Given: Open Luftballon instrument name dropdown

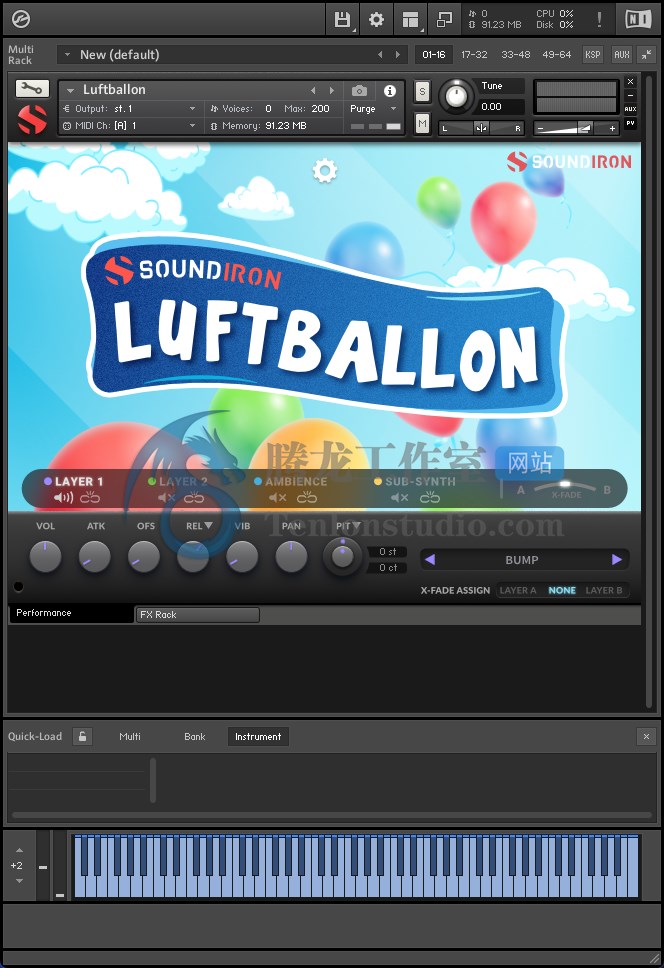Looking at the screenshot, I should click(x=70, y=91).
